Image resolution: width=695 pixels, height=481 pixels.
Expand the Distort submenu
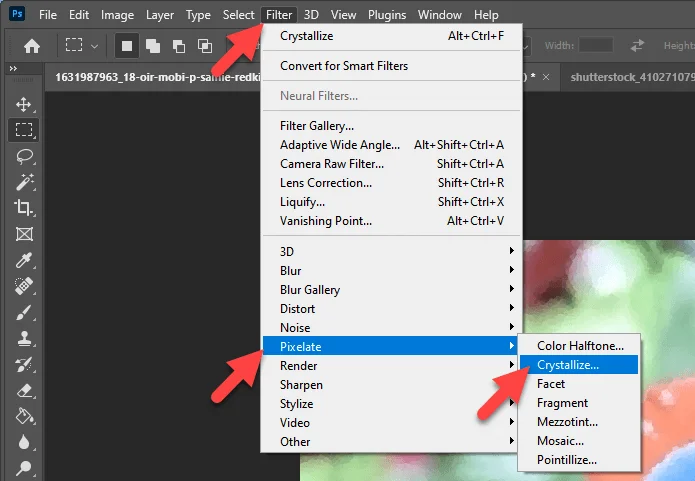pos(390,309)
